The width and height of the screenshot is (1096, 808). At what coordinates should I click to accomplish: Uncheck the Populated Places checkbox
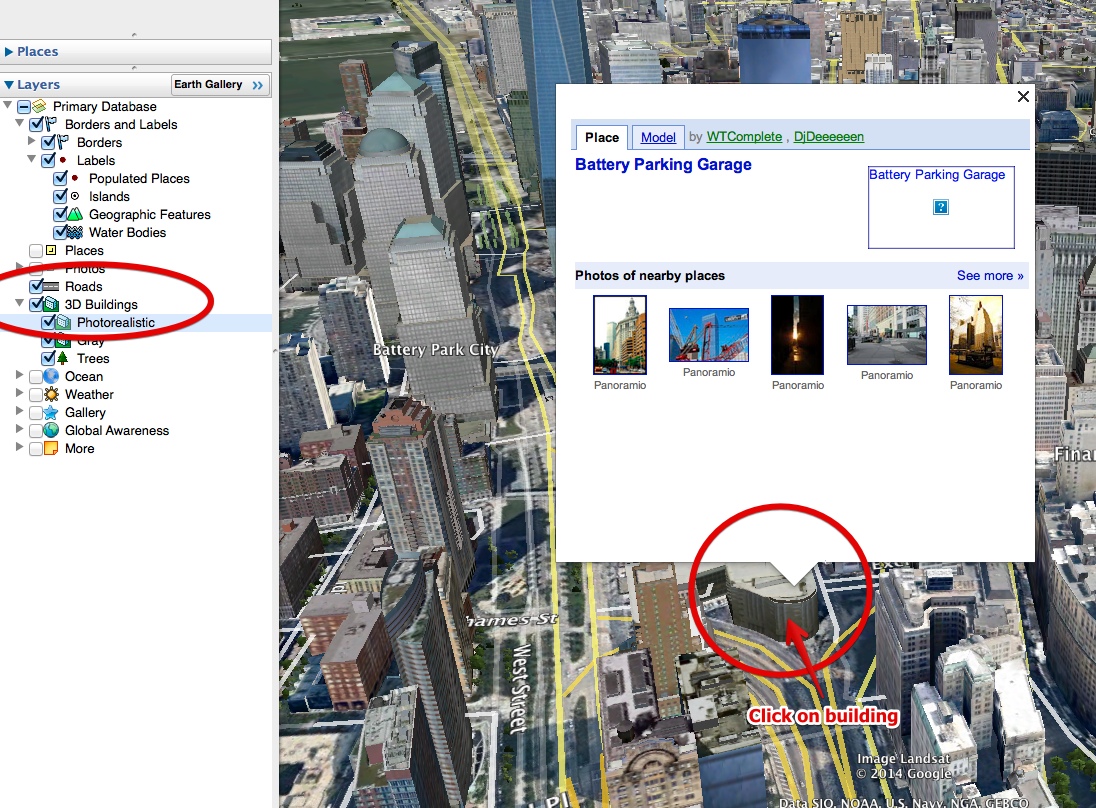click(61, 178)
